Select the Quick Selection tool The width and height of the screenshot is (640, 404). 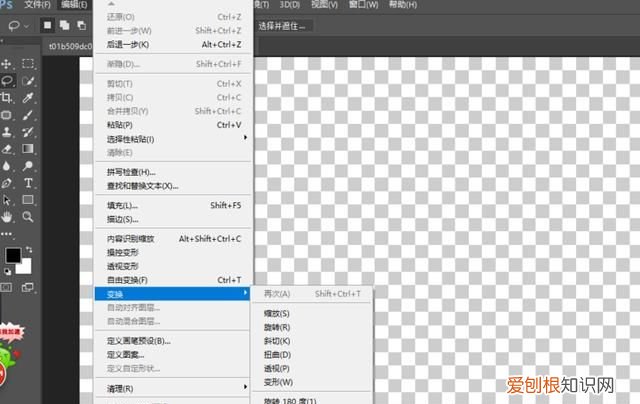[x=28, y=80]
